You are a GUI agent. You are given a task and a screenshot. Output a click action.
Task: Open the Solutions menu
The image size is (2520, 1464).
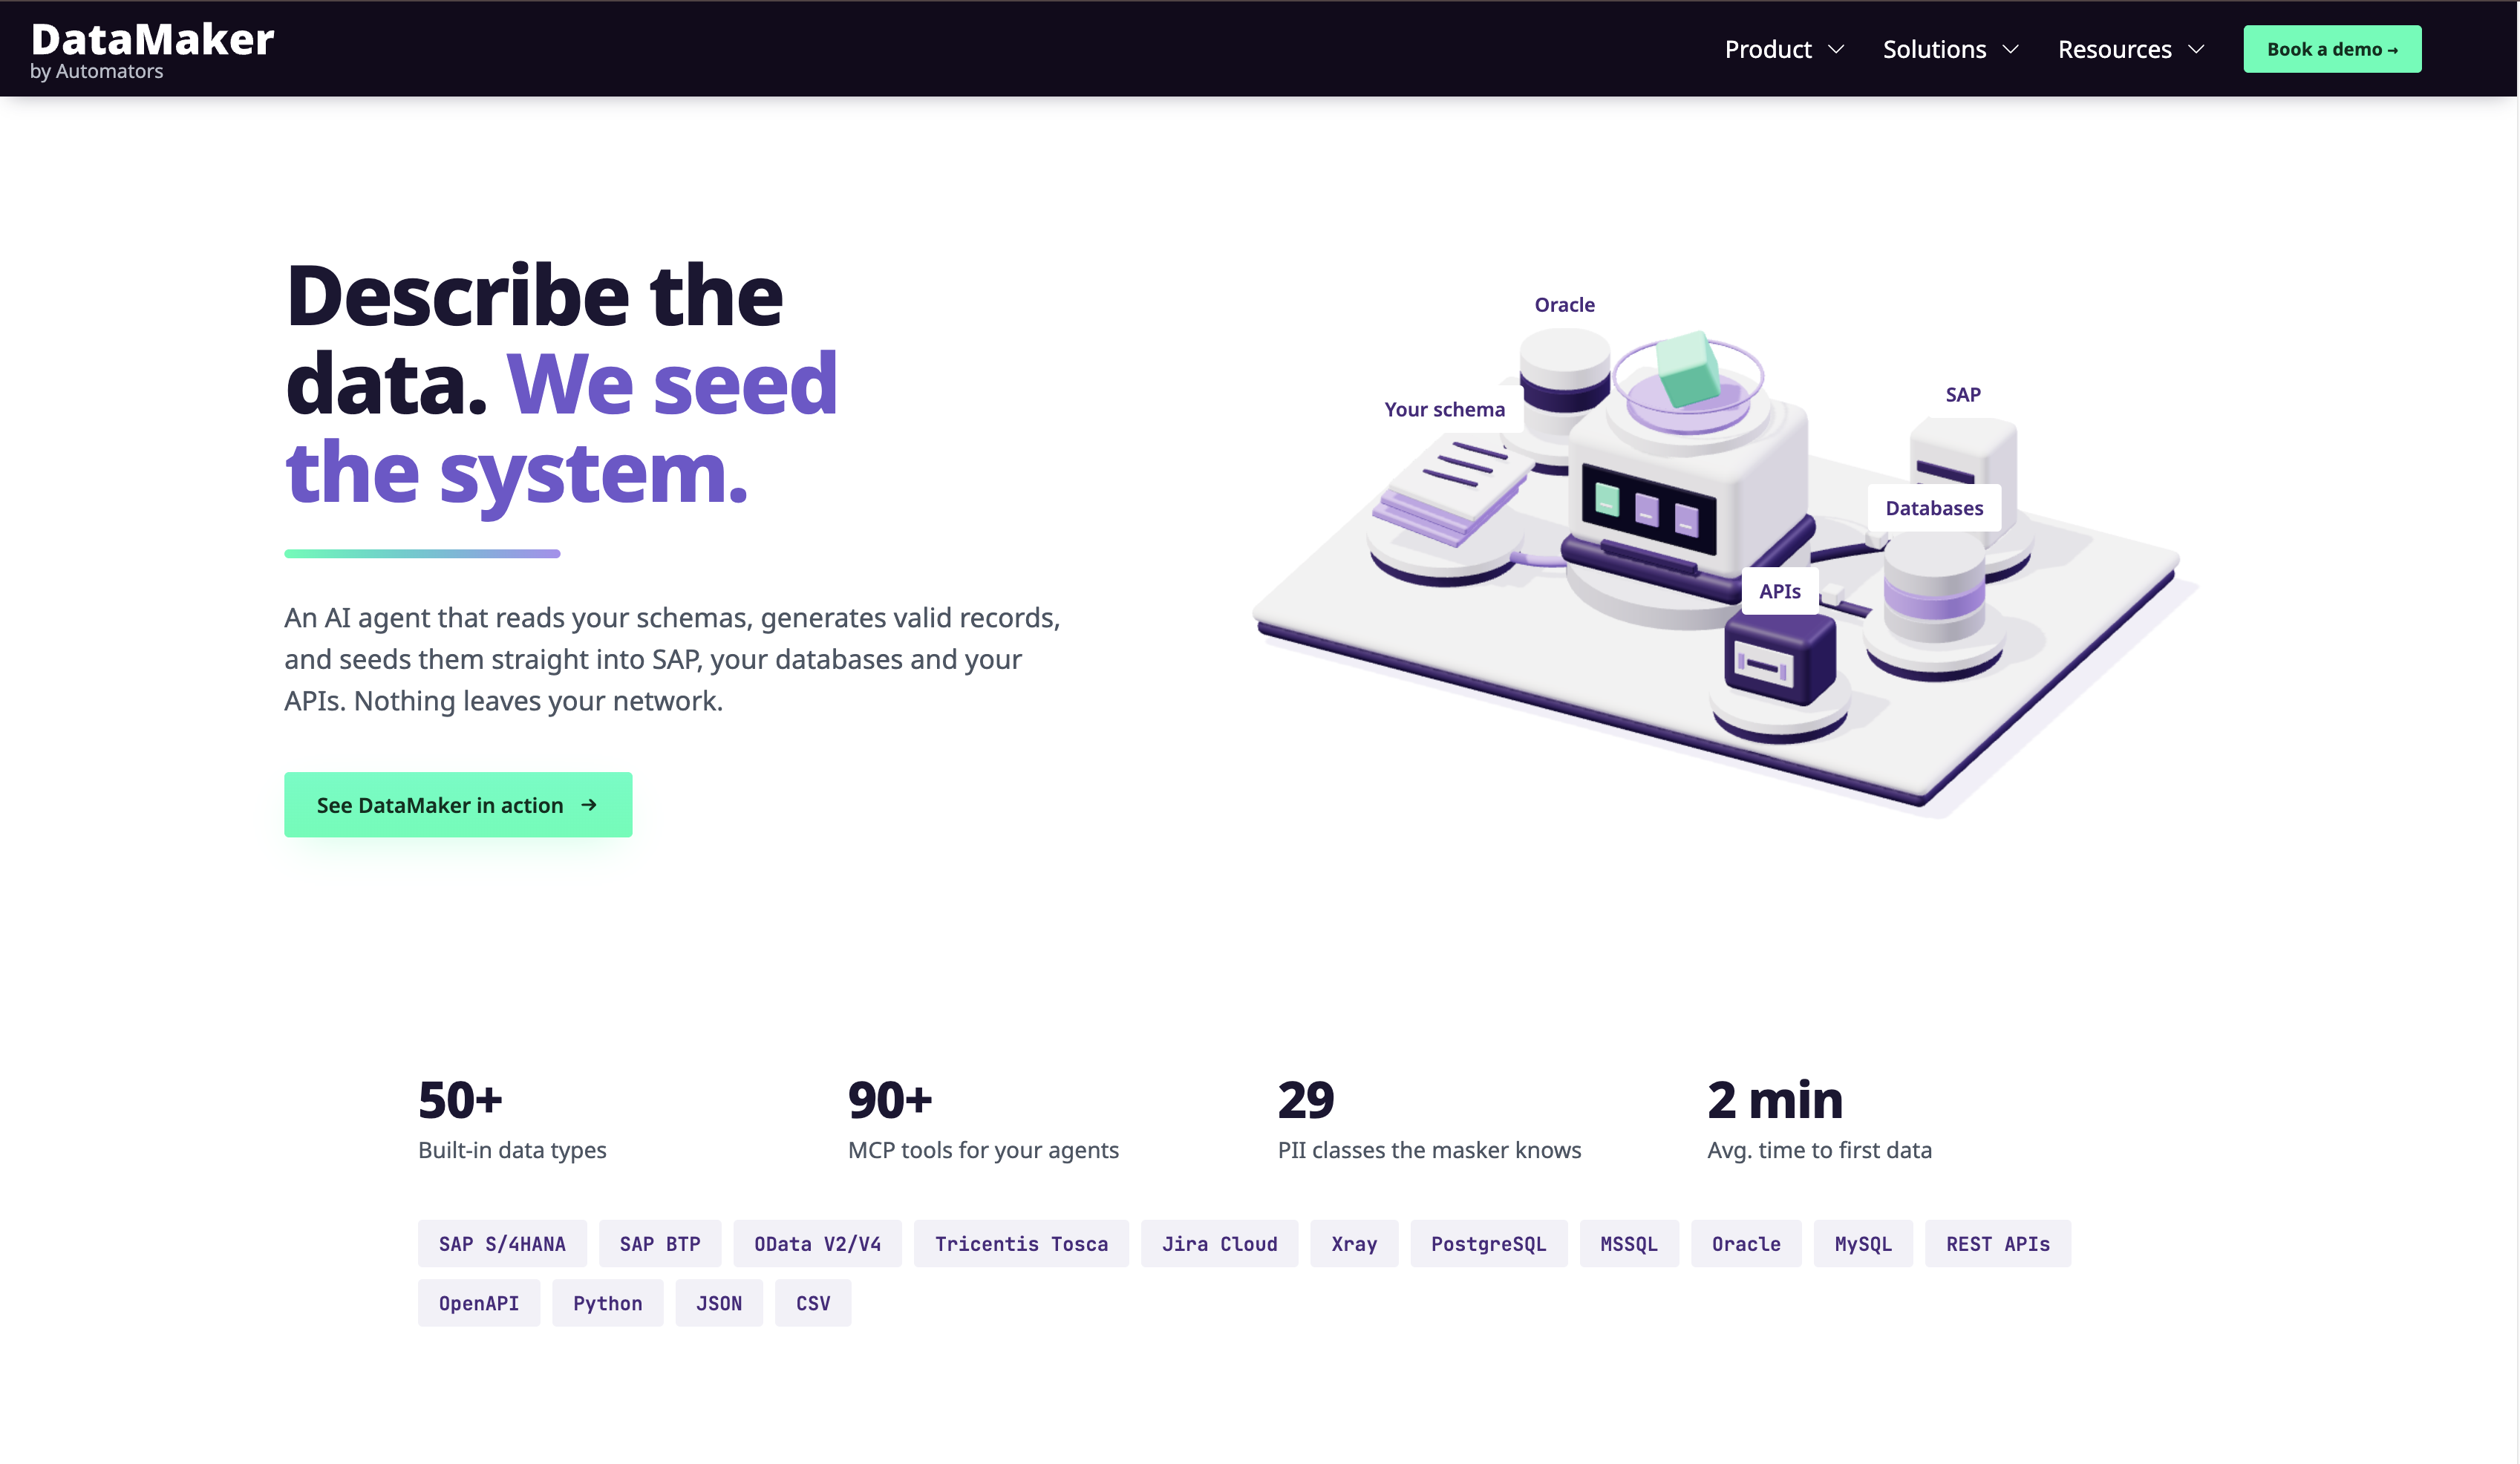(x=1950, y=49)
